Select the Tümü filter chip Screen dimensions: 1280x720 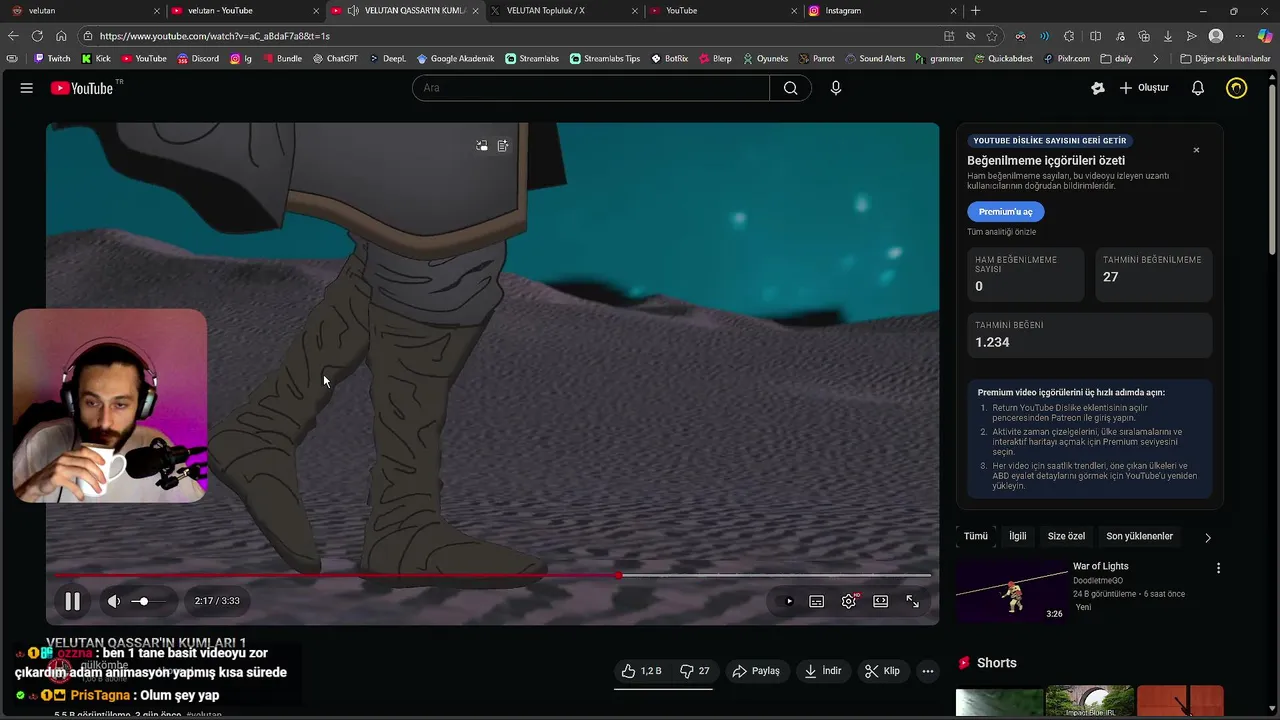pos(975,536)
